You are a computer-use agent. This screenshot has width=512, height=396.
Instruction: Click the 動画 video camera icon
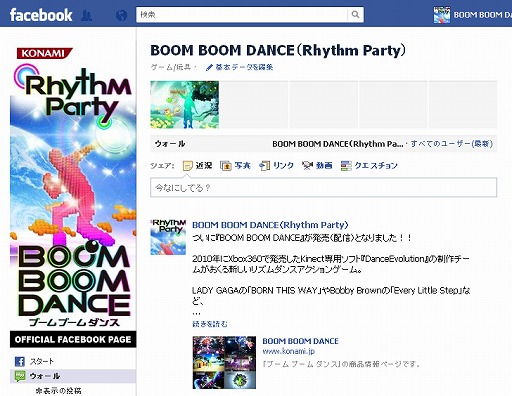[x=307, y=165]
